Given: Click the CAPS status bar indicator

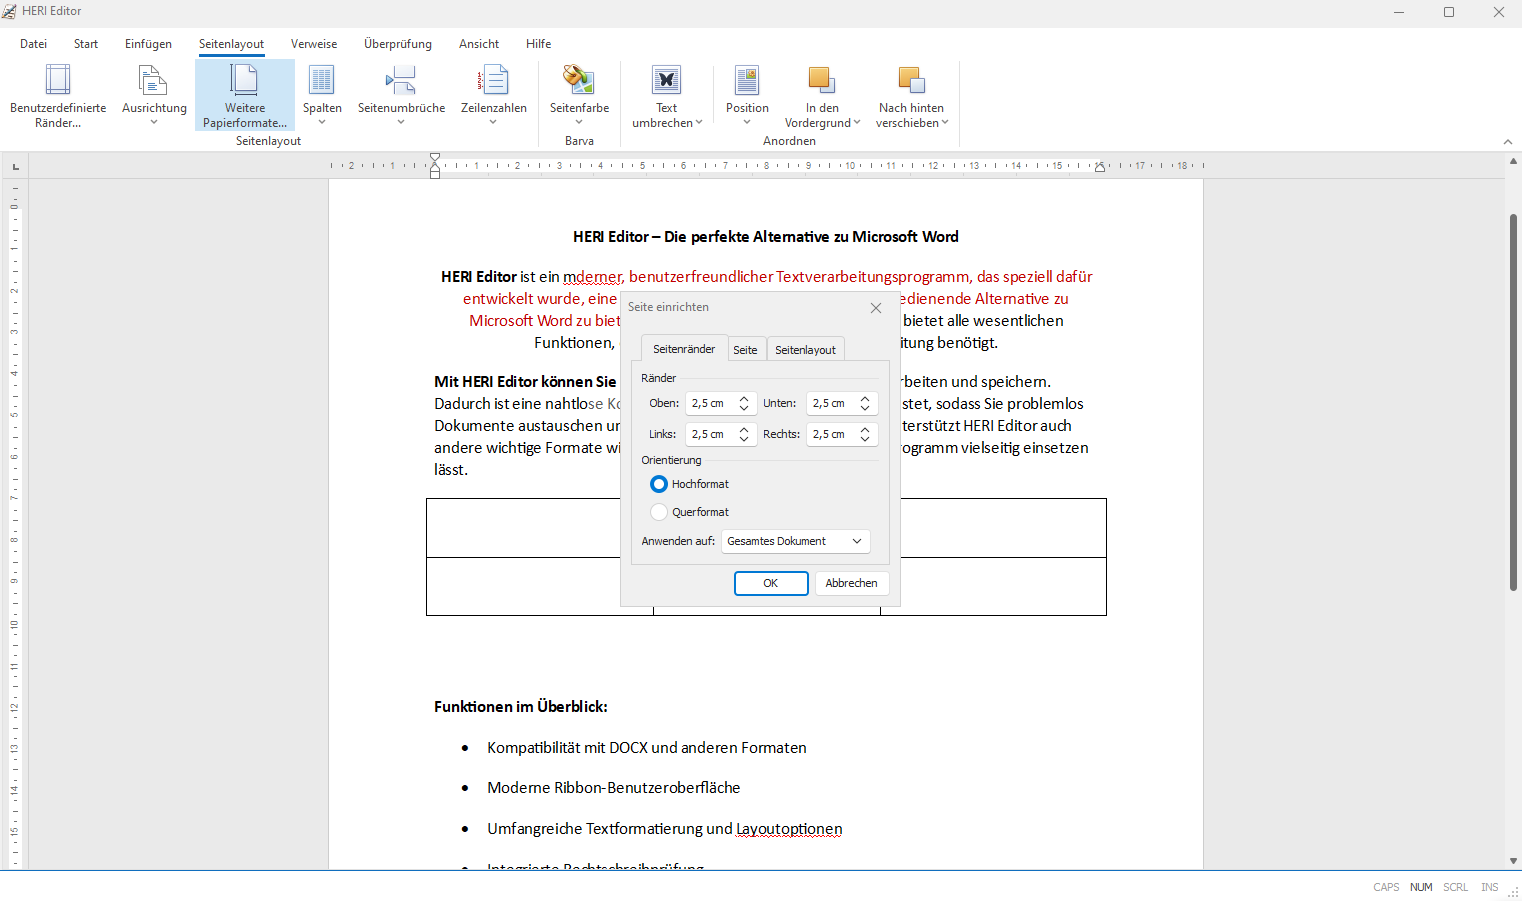Looking at the screenshot, I should [x=1386, y=887].
